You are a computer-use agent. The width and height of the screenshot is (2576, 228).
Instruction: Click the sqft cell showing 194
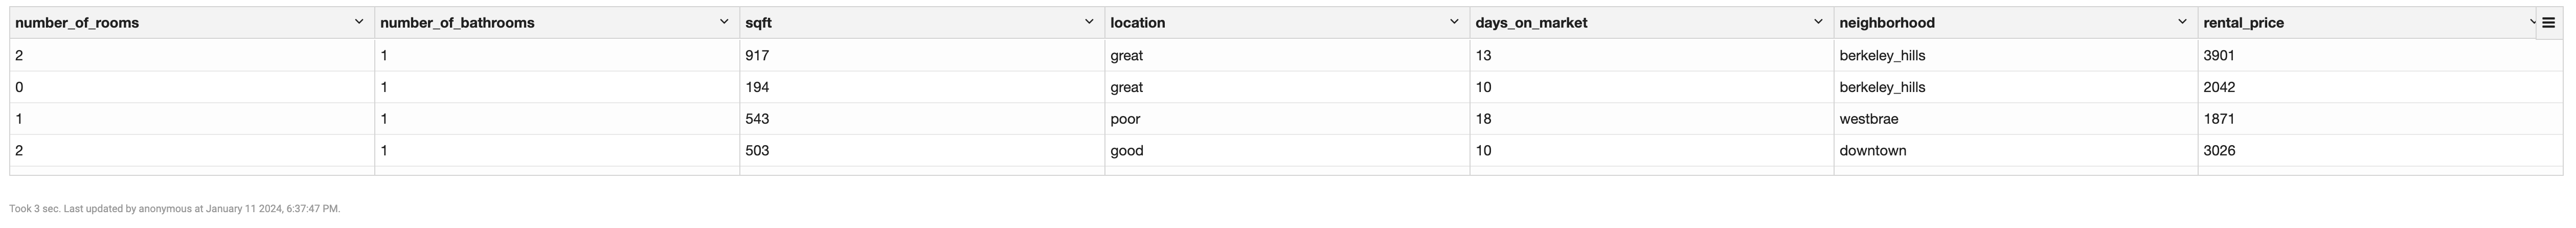click(757, 88)
